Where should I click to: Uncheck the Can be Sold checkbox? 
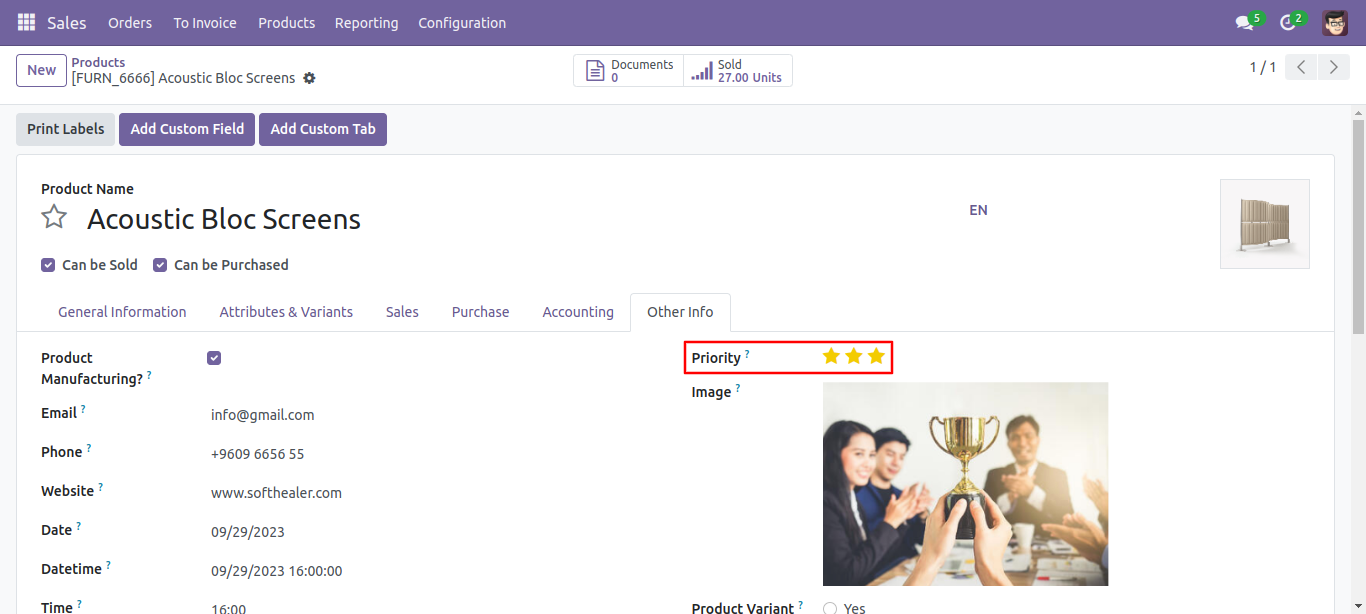(48, 265)
